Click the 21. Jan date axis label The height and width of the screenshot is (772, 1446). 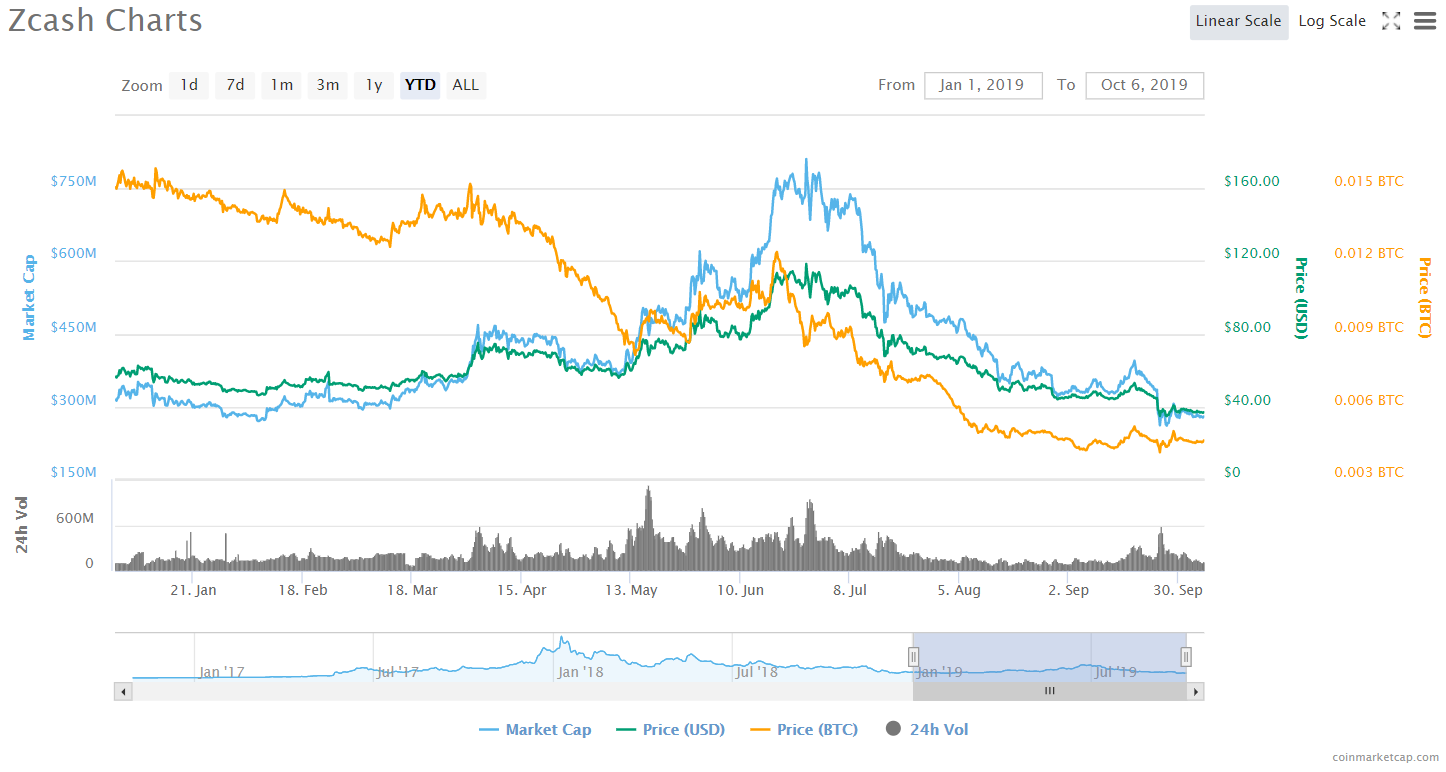pyautogui.click(x=193, y=590)
